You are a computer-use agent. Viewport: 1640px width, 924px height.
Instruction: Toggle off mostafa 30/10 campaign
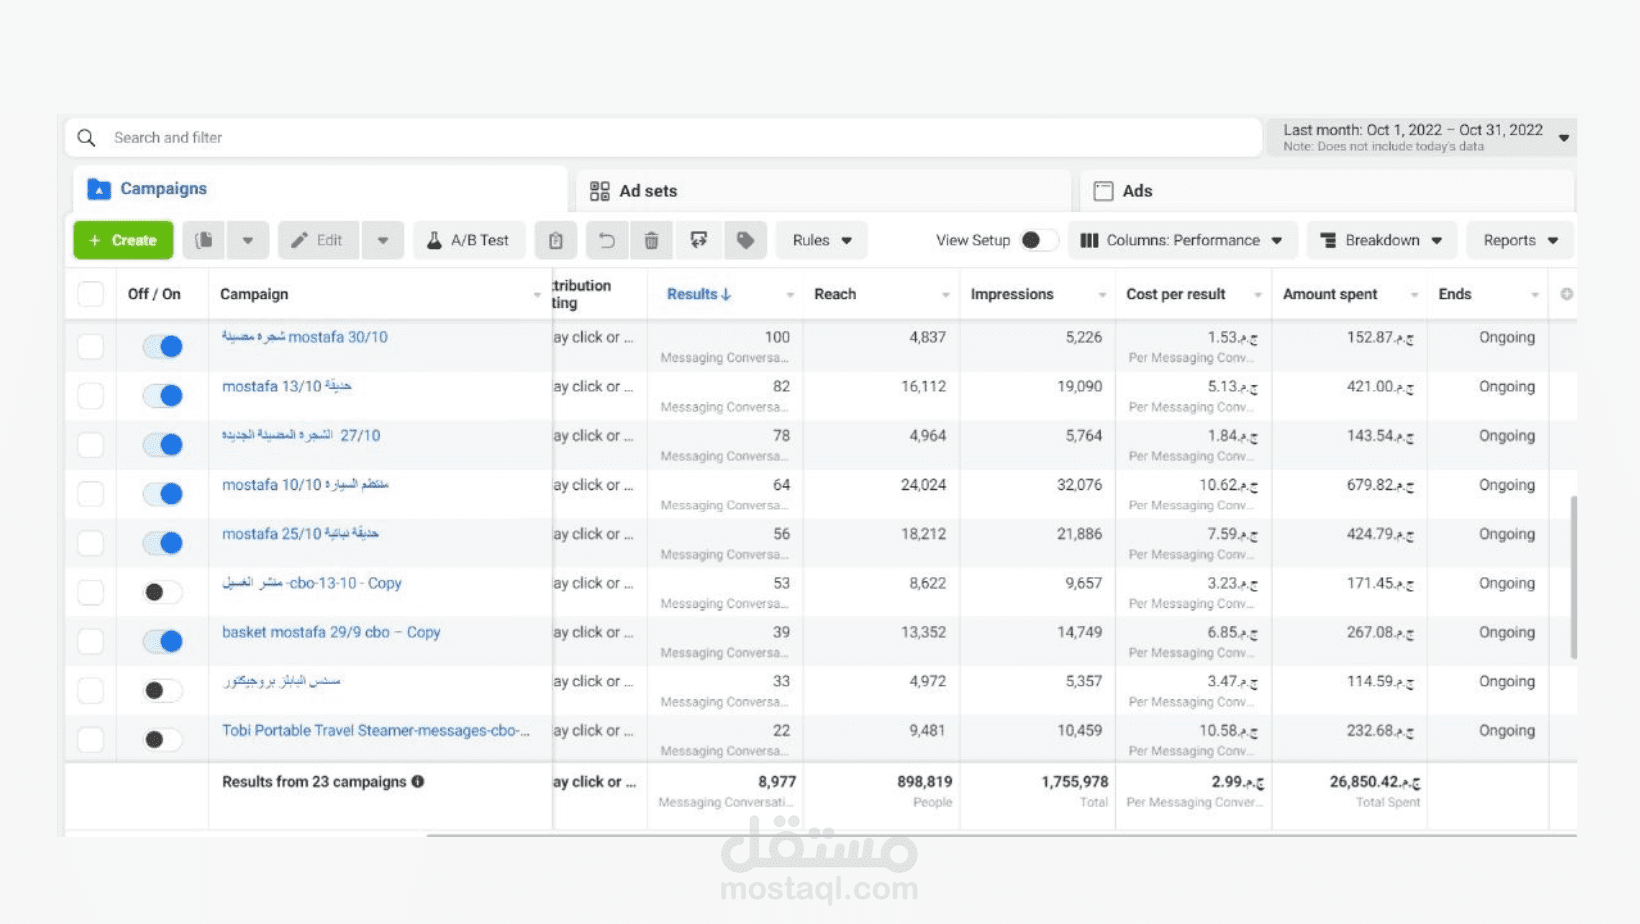tap(162, 346)
